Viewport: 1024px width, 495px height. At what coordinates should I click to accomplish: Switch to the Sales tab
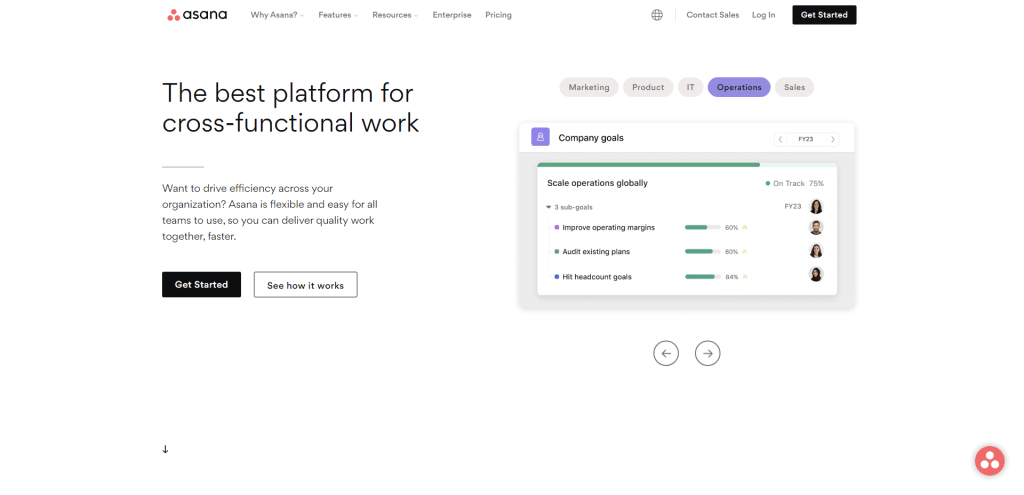(x=795, y=87)
